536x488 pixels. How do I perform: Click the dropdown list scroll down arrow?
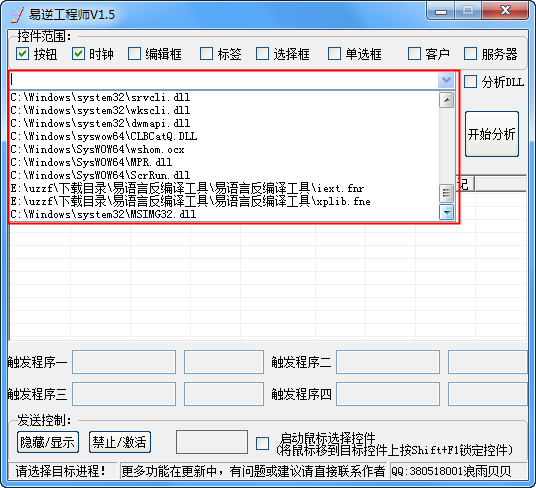coord(446,213)
